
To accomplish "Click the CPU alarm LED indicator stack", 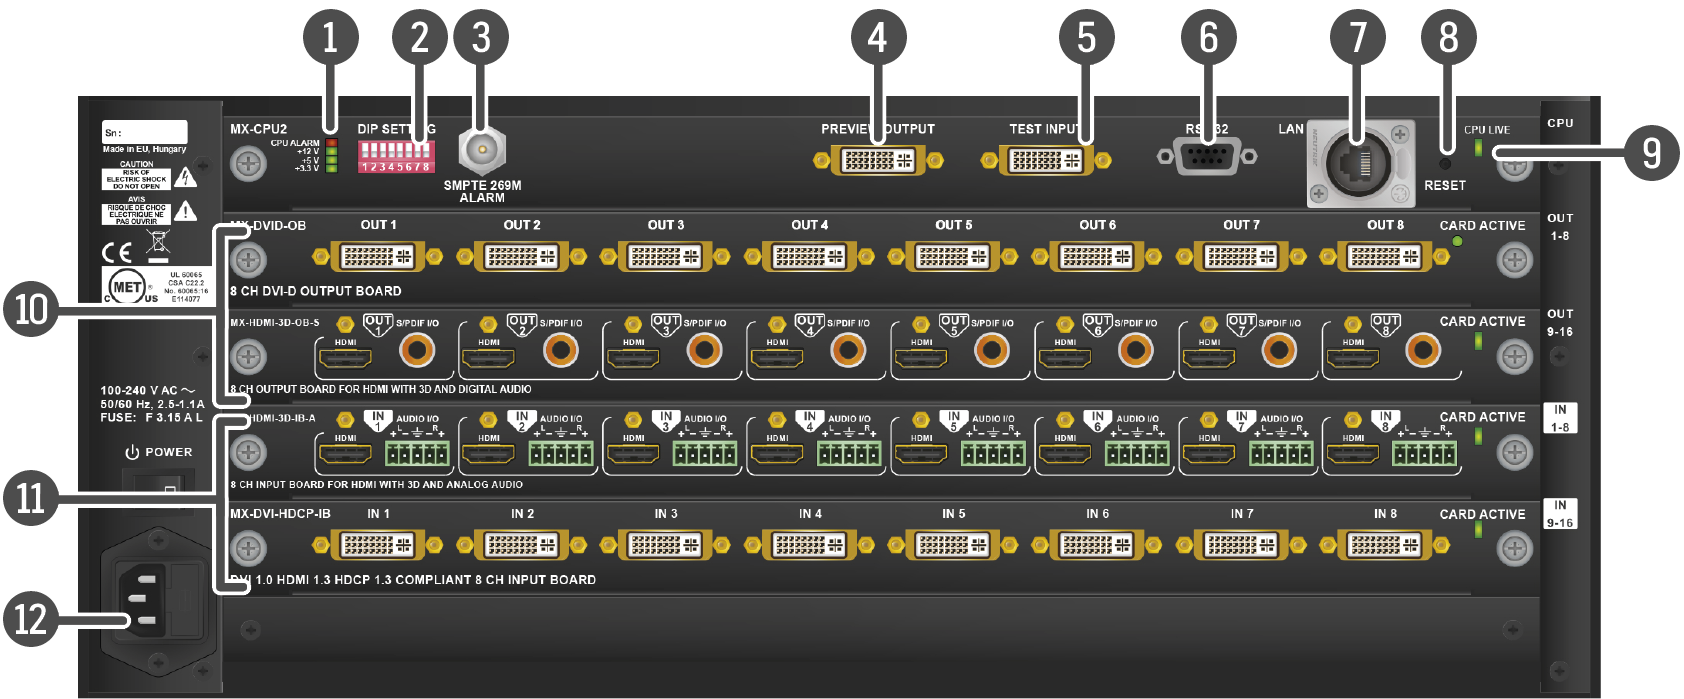I will coord(332,156).
